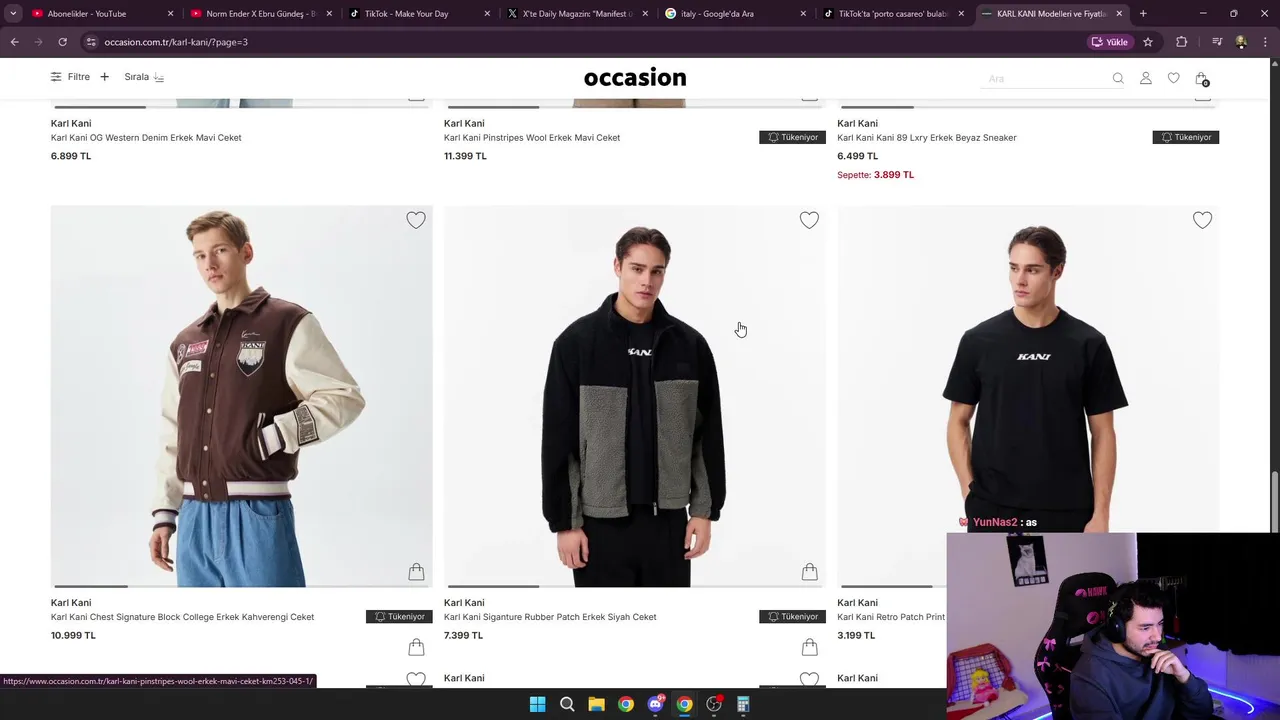Add brown college jacket to bag icon
Screen dimensions: 1280x720
[x=416, y=572]
